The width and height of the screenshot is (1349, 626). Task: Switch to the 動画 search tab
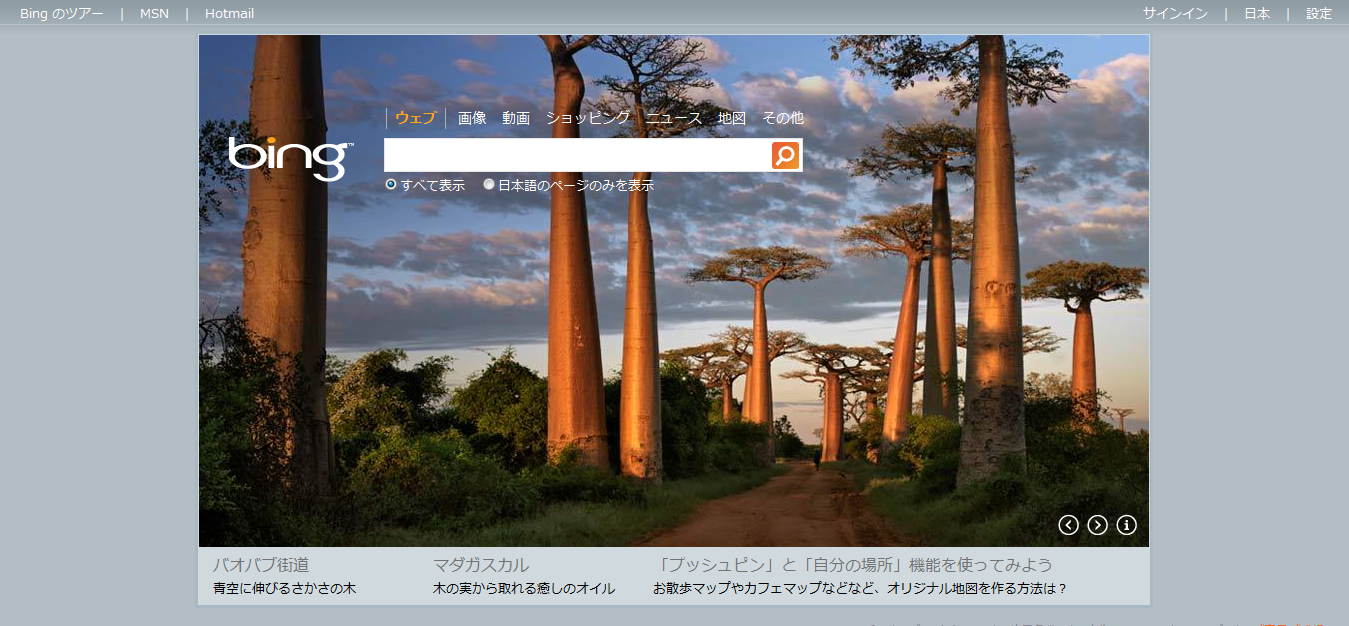coord(516,118)
